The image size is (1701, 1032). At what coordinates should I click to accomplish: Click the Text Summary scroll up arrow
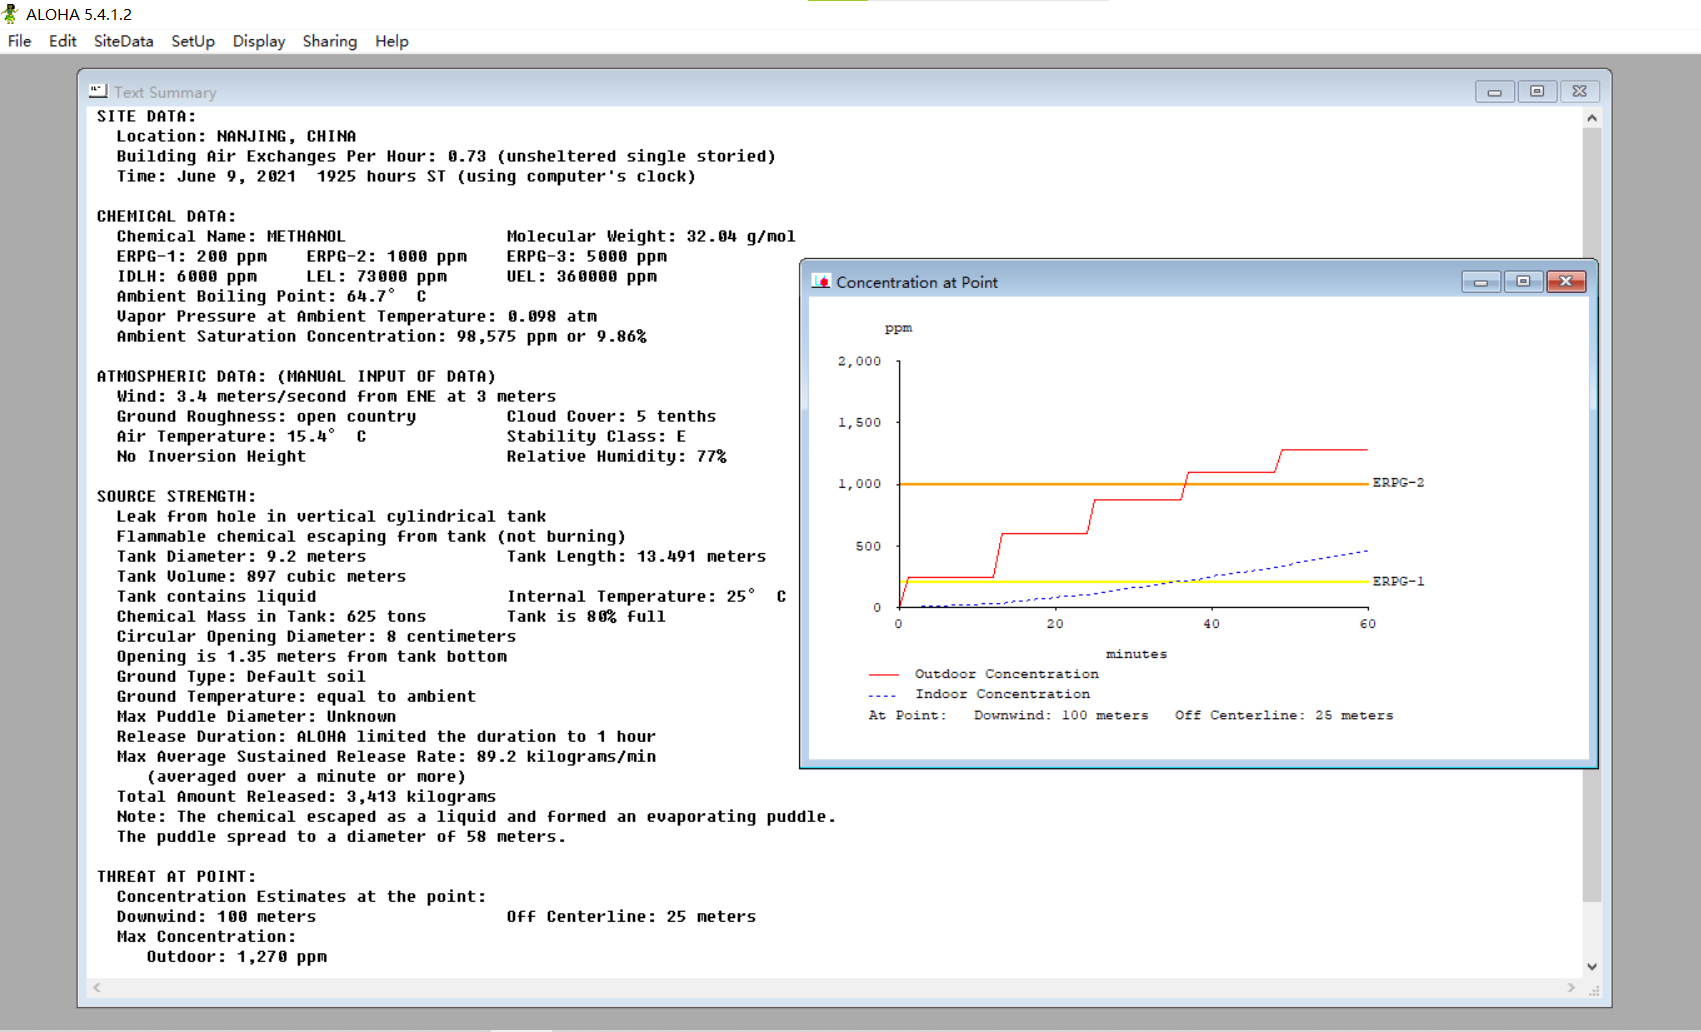click(1592, 118)
